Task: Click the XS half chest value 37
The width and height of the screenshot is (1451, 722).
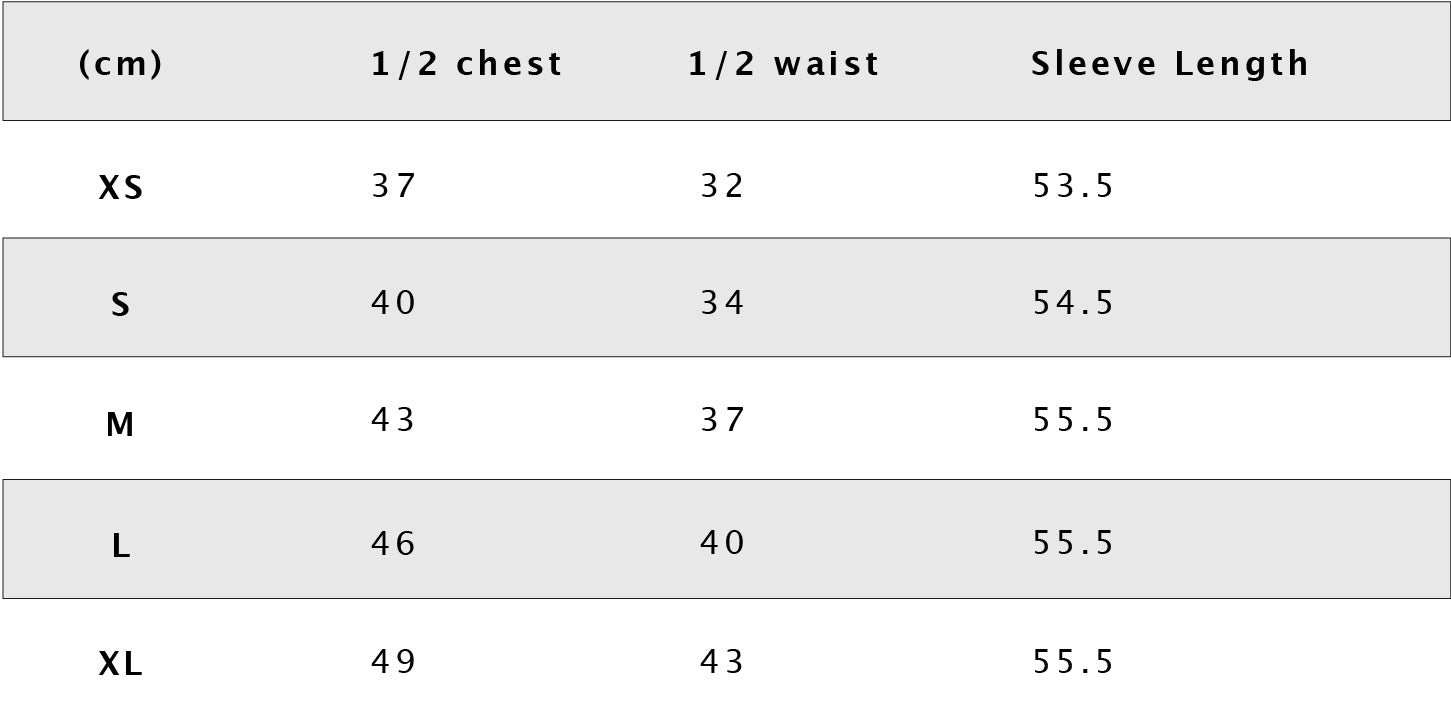Action: [393, 186]
